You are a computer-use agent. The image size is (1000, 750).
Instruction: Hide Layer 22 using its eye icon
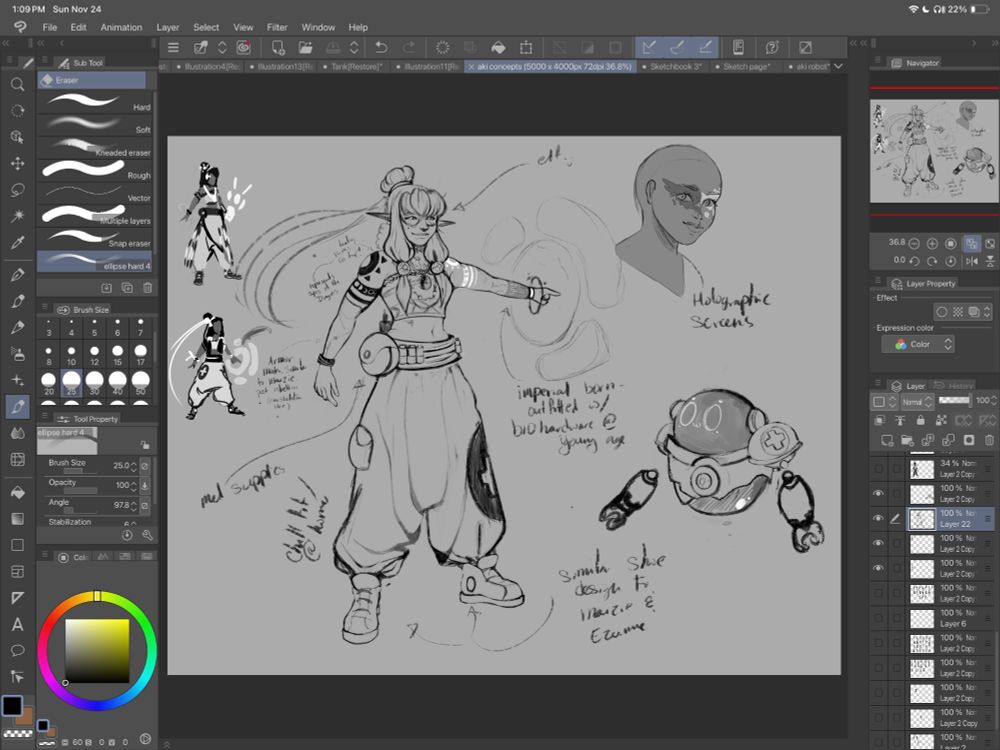878,518
